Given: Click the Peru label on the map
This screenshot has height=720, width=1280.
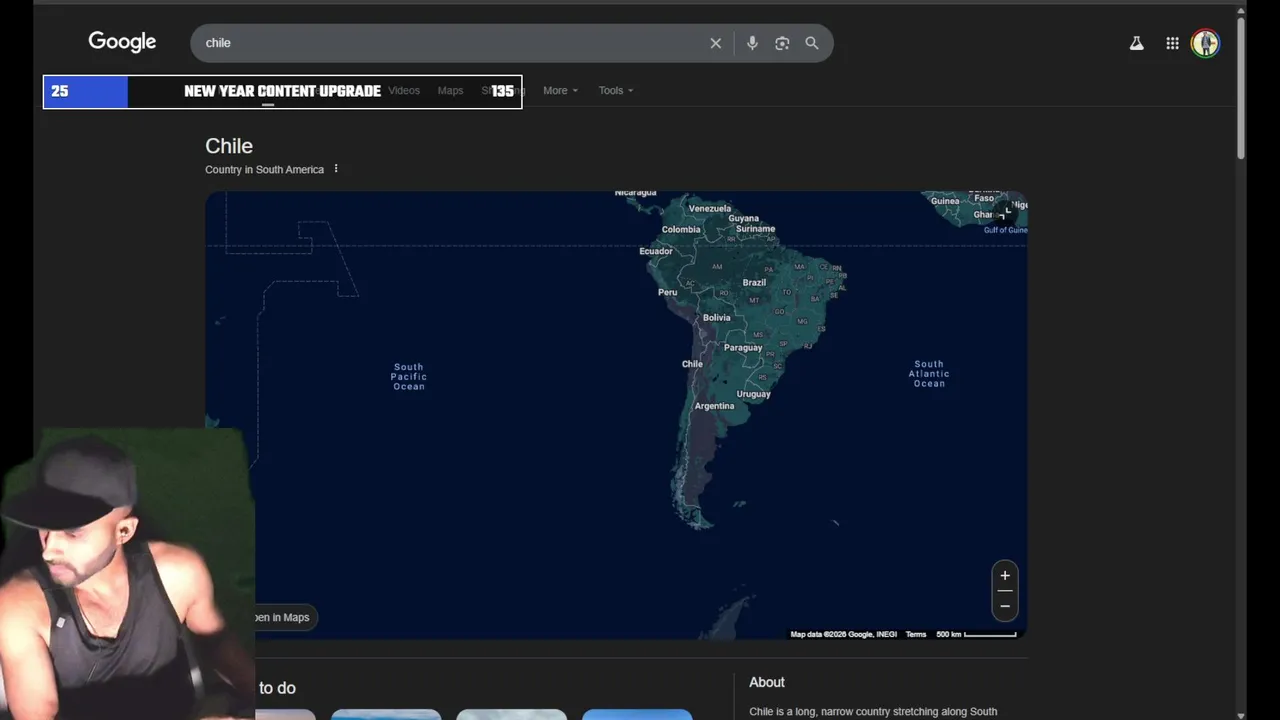Looking at the screenshot, I should 667,292.
